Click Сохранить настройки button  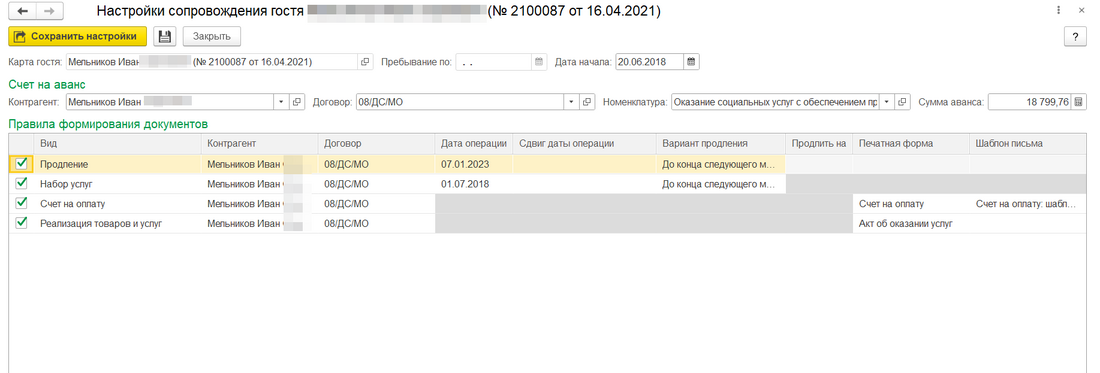point(77,36)
